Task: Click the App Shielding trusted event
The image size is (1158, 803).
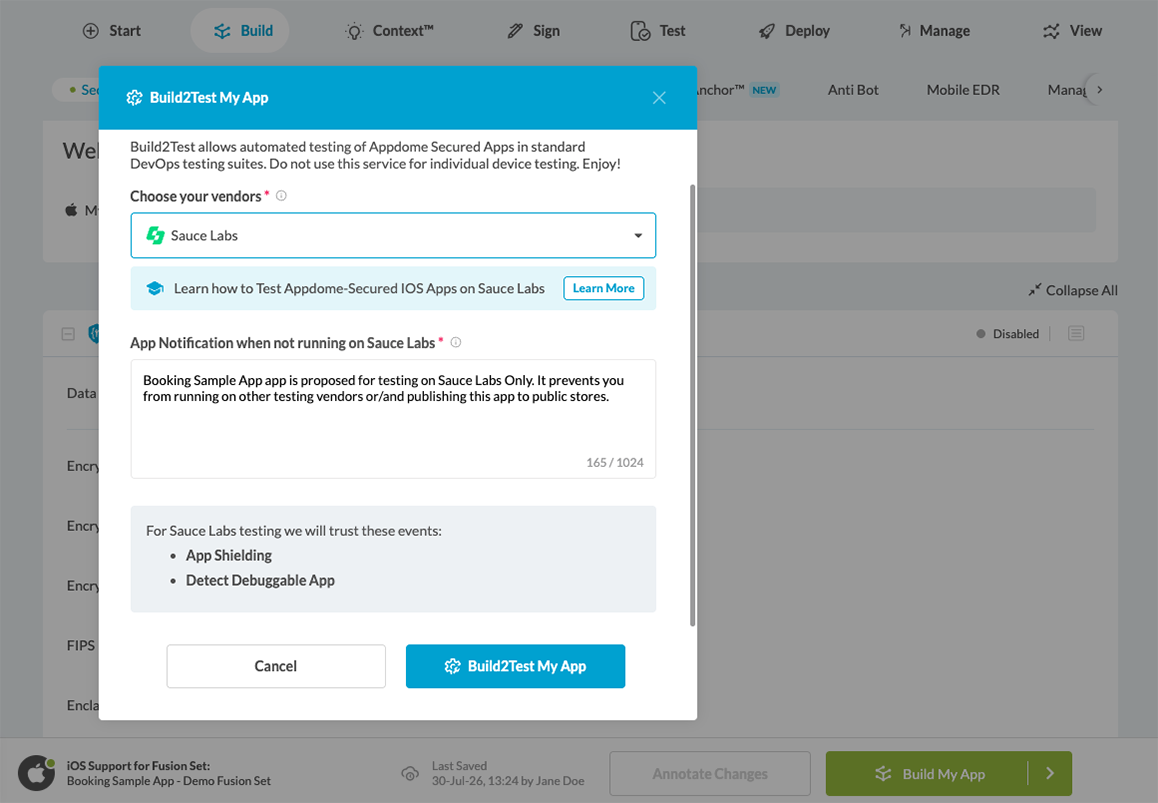Action: [229, 556]
